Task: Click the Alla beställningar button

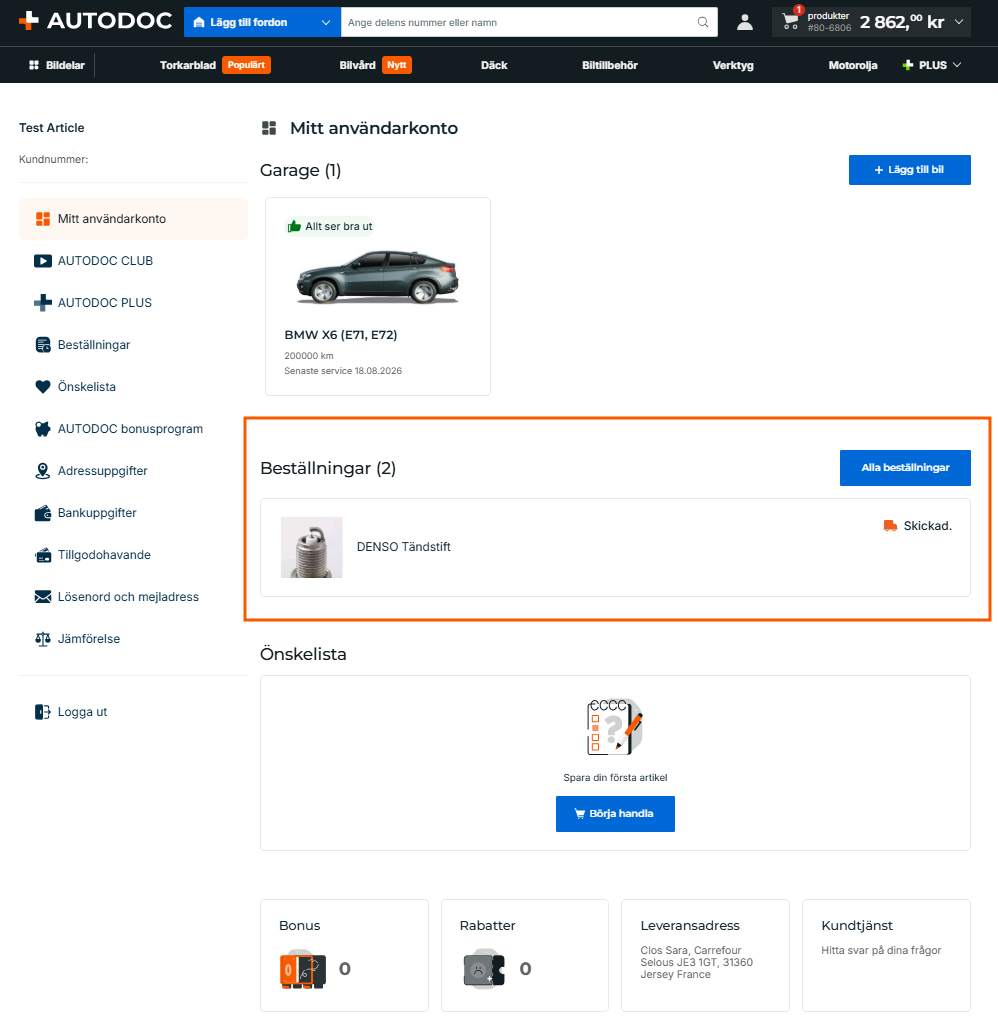Action: click(905, 468)
